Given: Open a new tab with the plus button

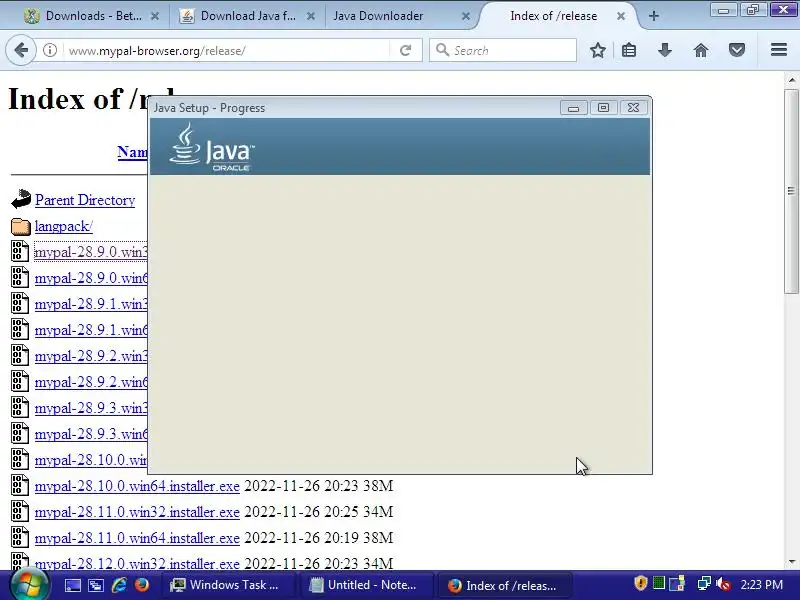Looking at the screenshot, I should coord(654,16).
